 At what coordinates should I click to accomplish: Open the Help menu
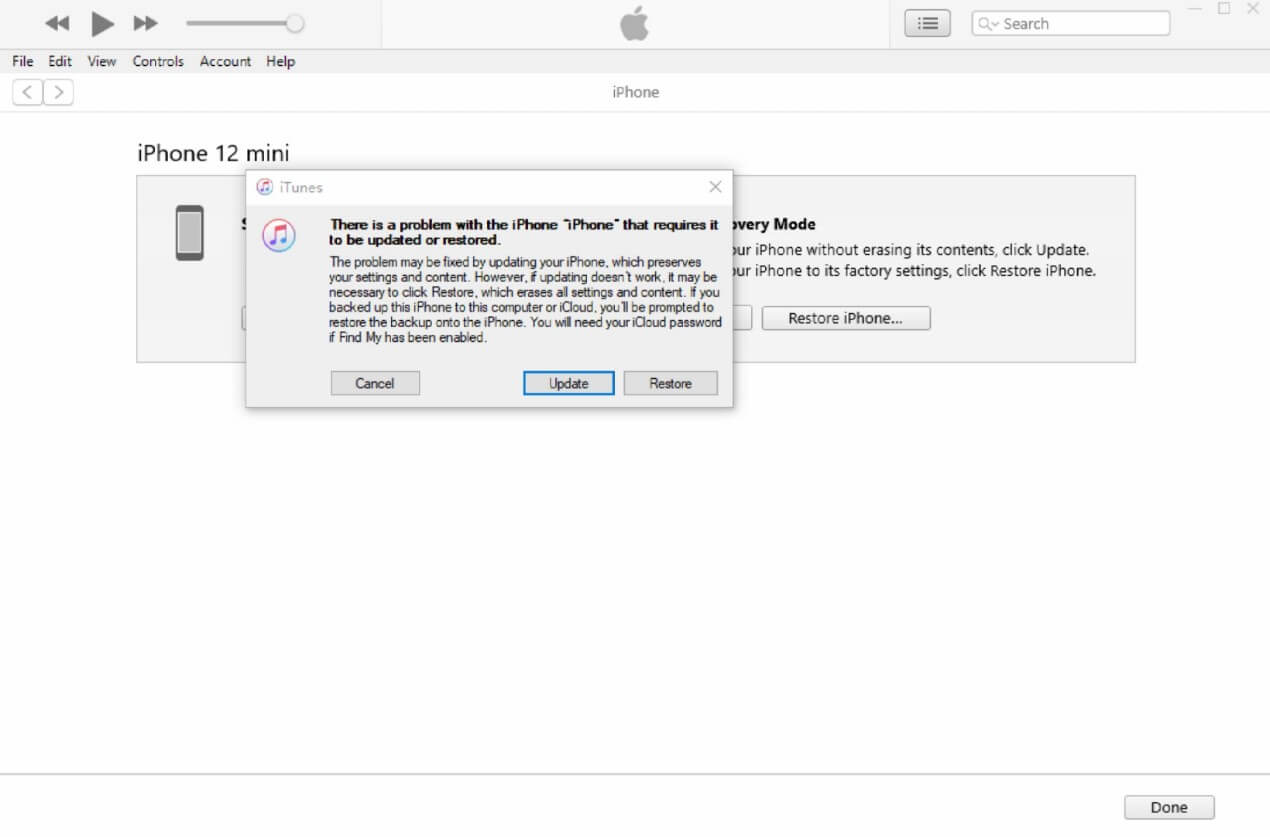280,61
